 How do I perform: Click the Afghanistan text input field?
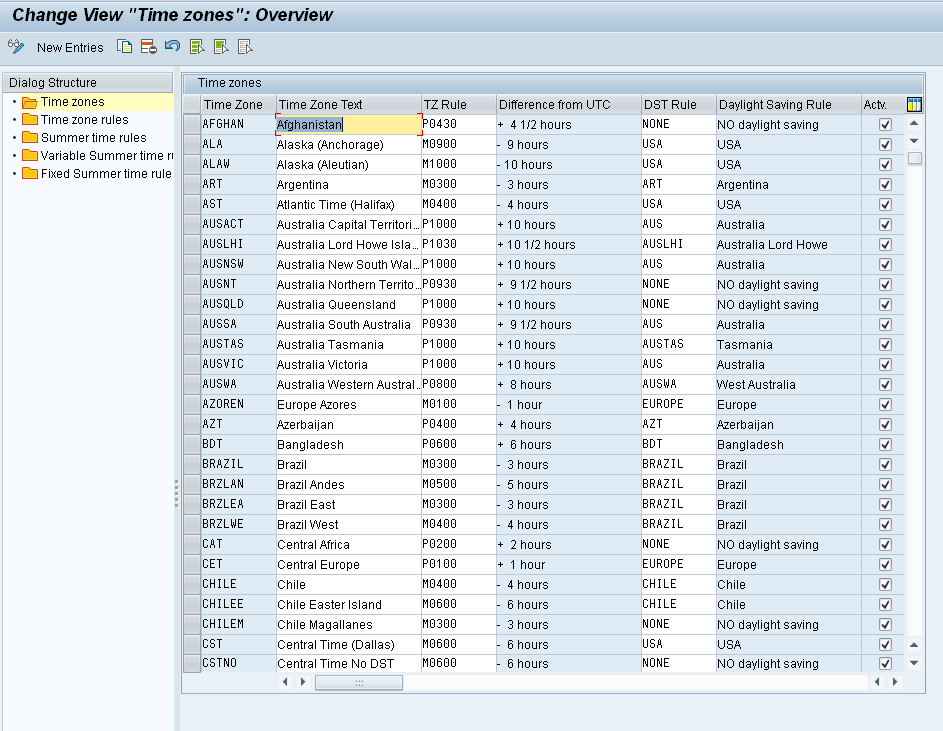345,124
